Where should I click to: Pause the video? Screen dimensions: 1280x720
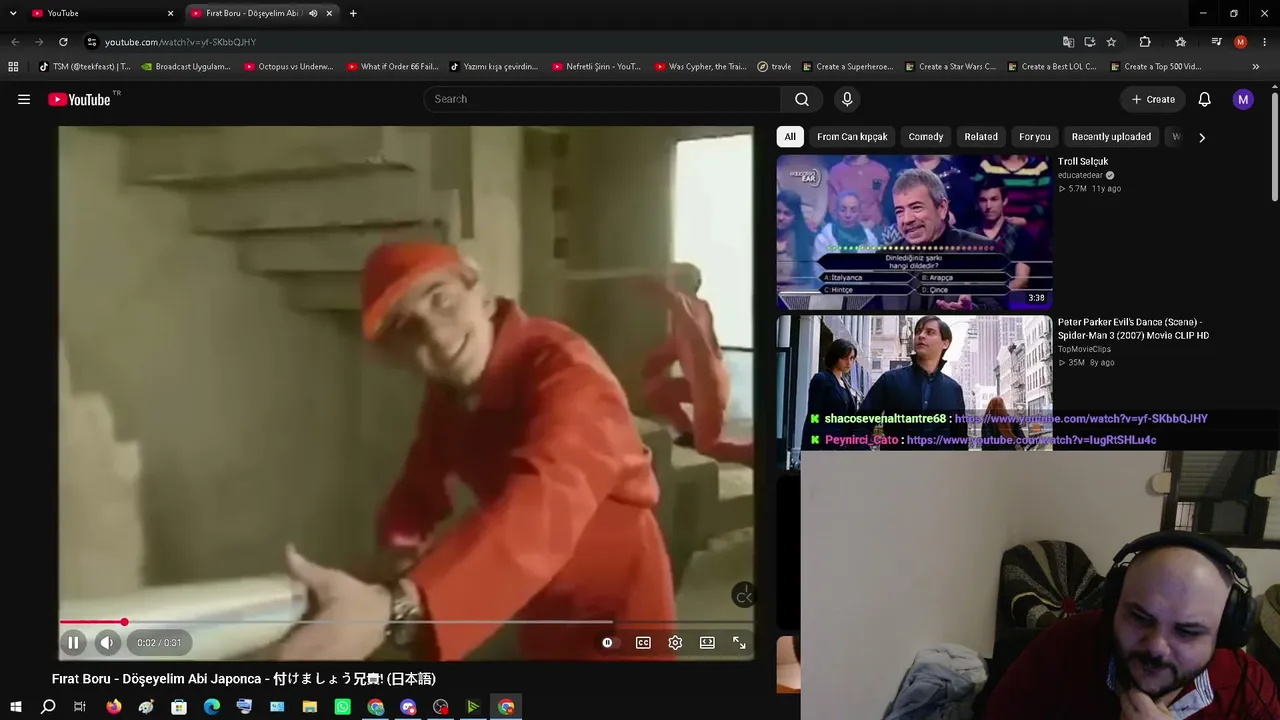(x=73, y=643)
